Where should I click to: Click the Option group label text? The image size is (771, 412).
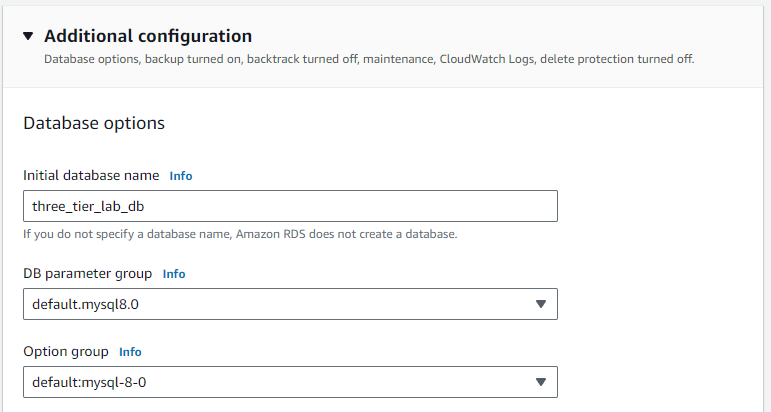point(66,352)
